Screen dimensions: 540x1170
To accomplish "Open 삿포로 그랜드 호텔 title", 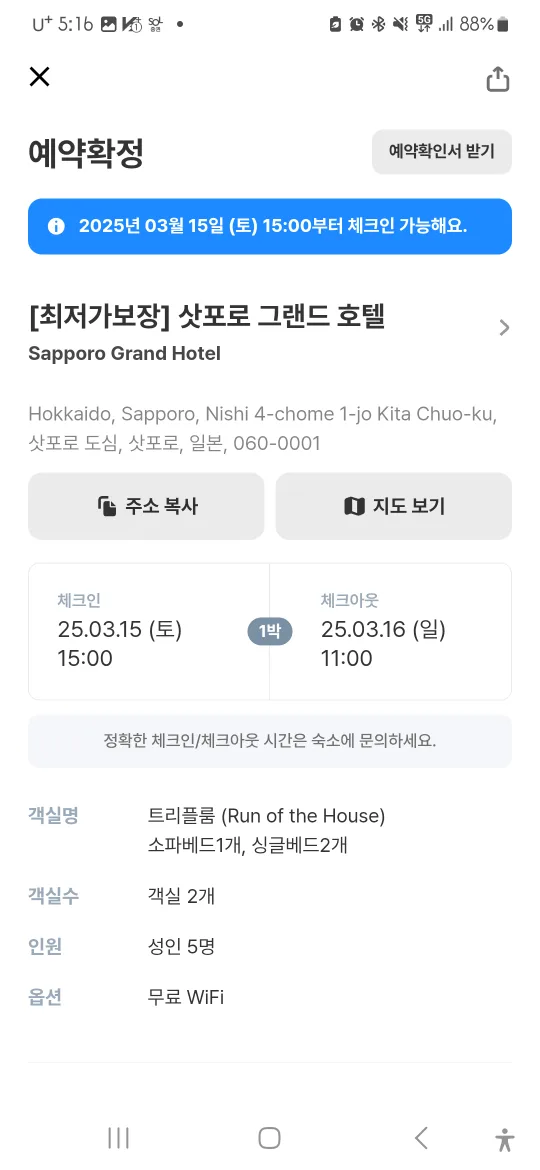I will [207, 318].
